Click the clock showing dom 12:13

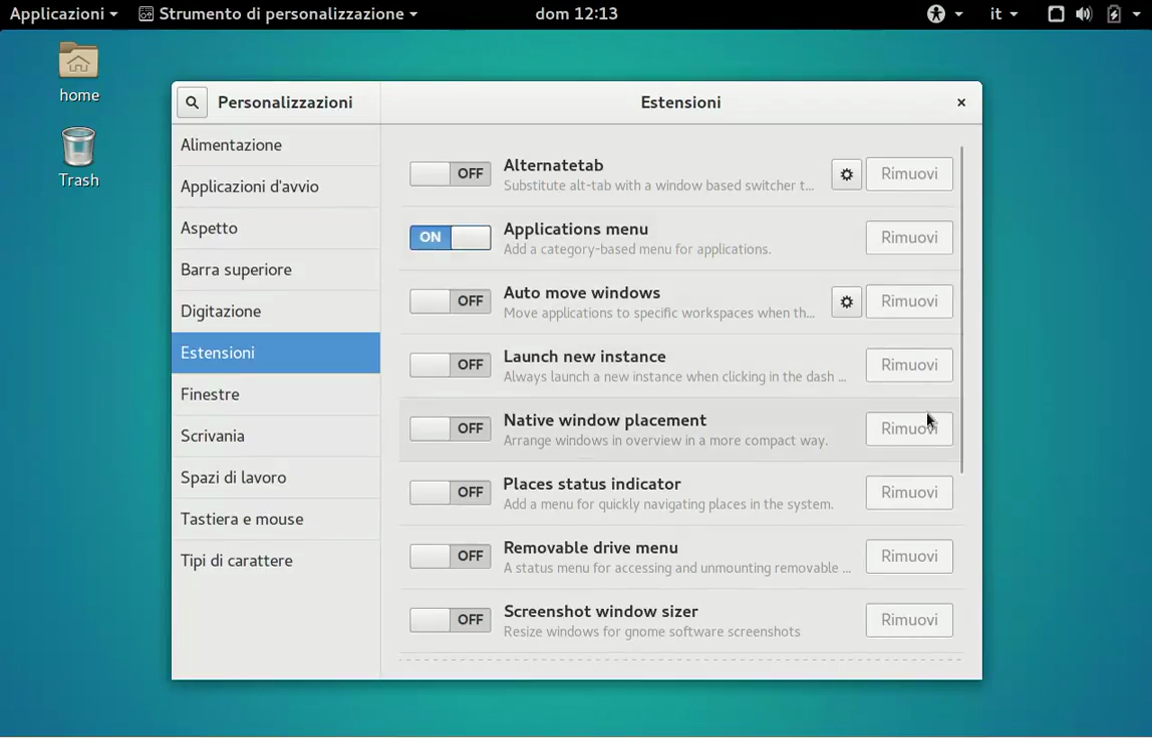click(x=576, y=14)
